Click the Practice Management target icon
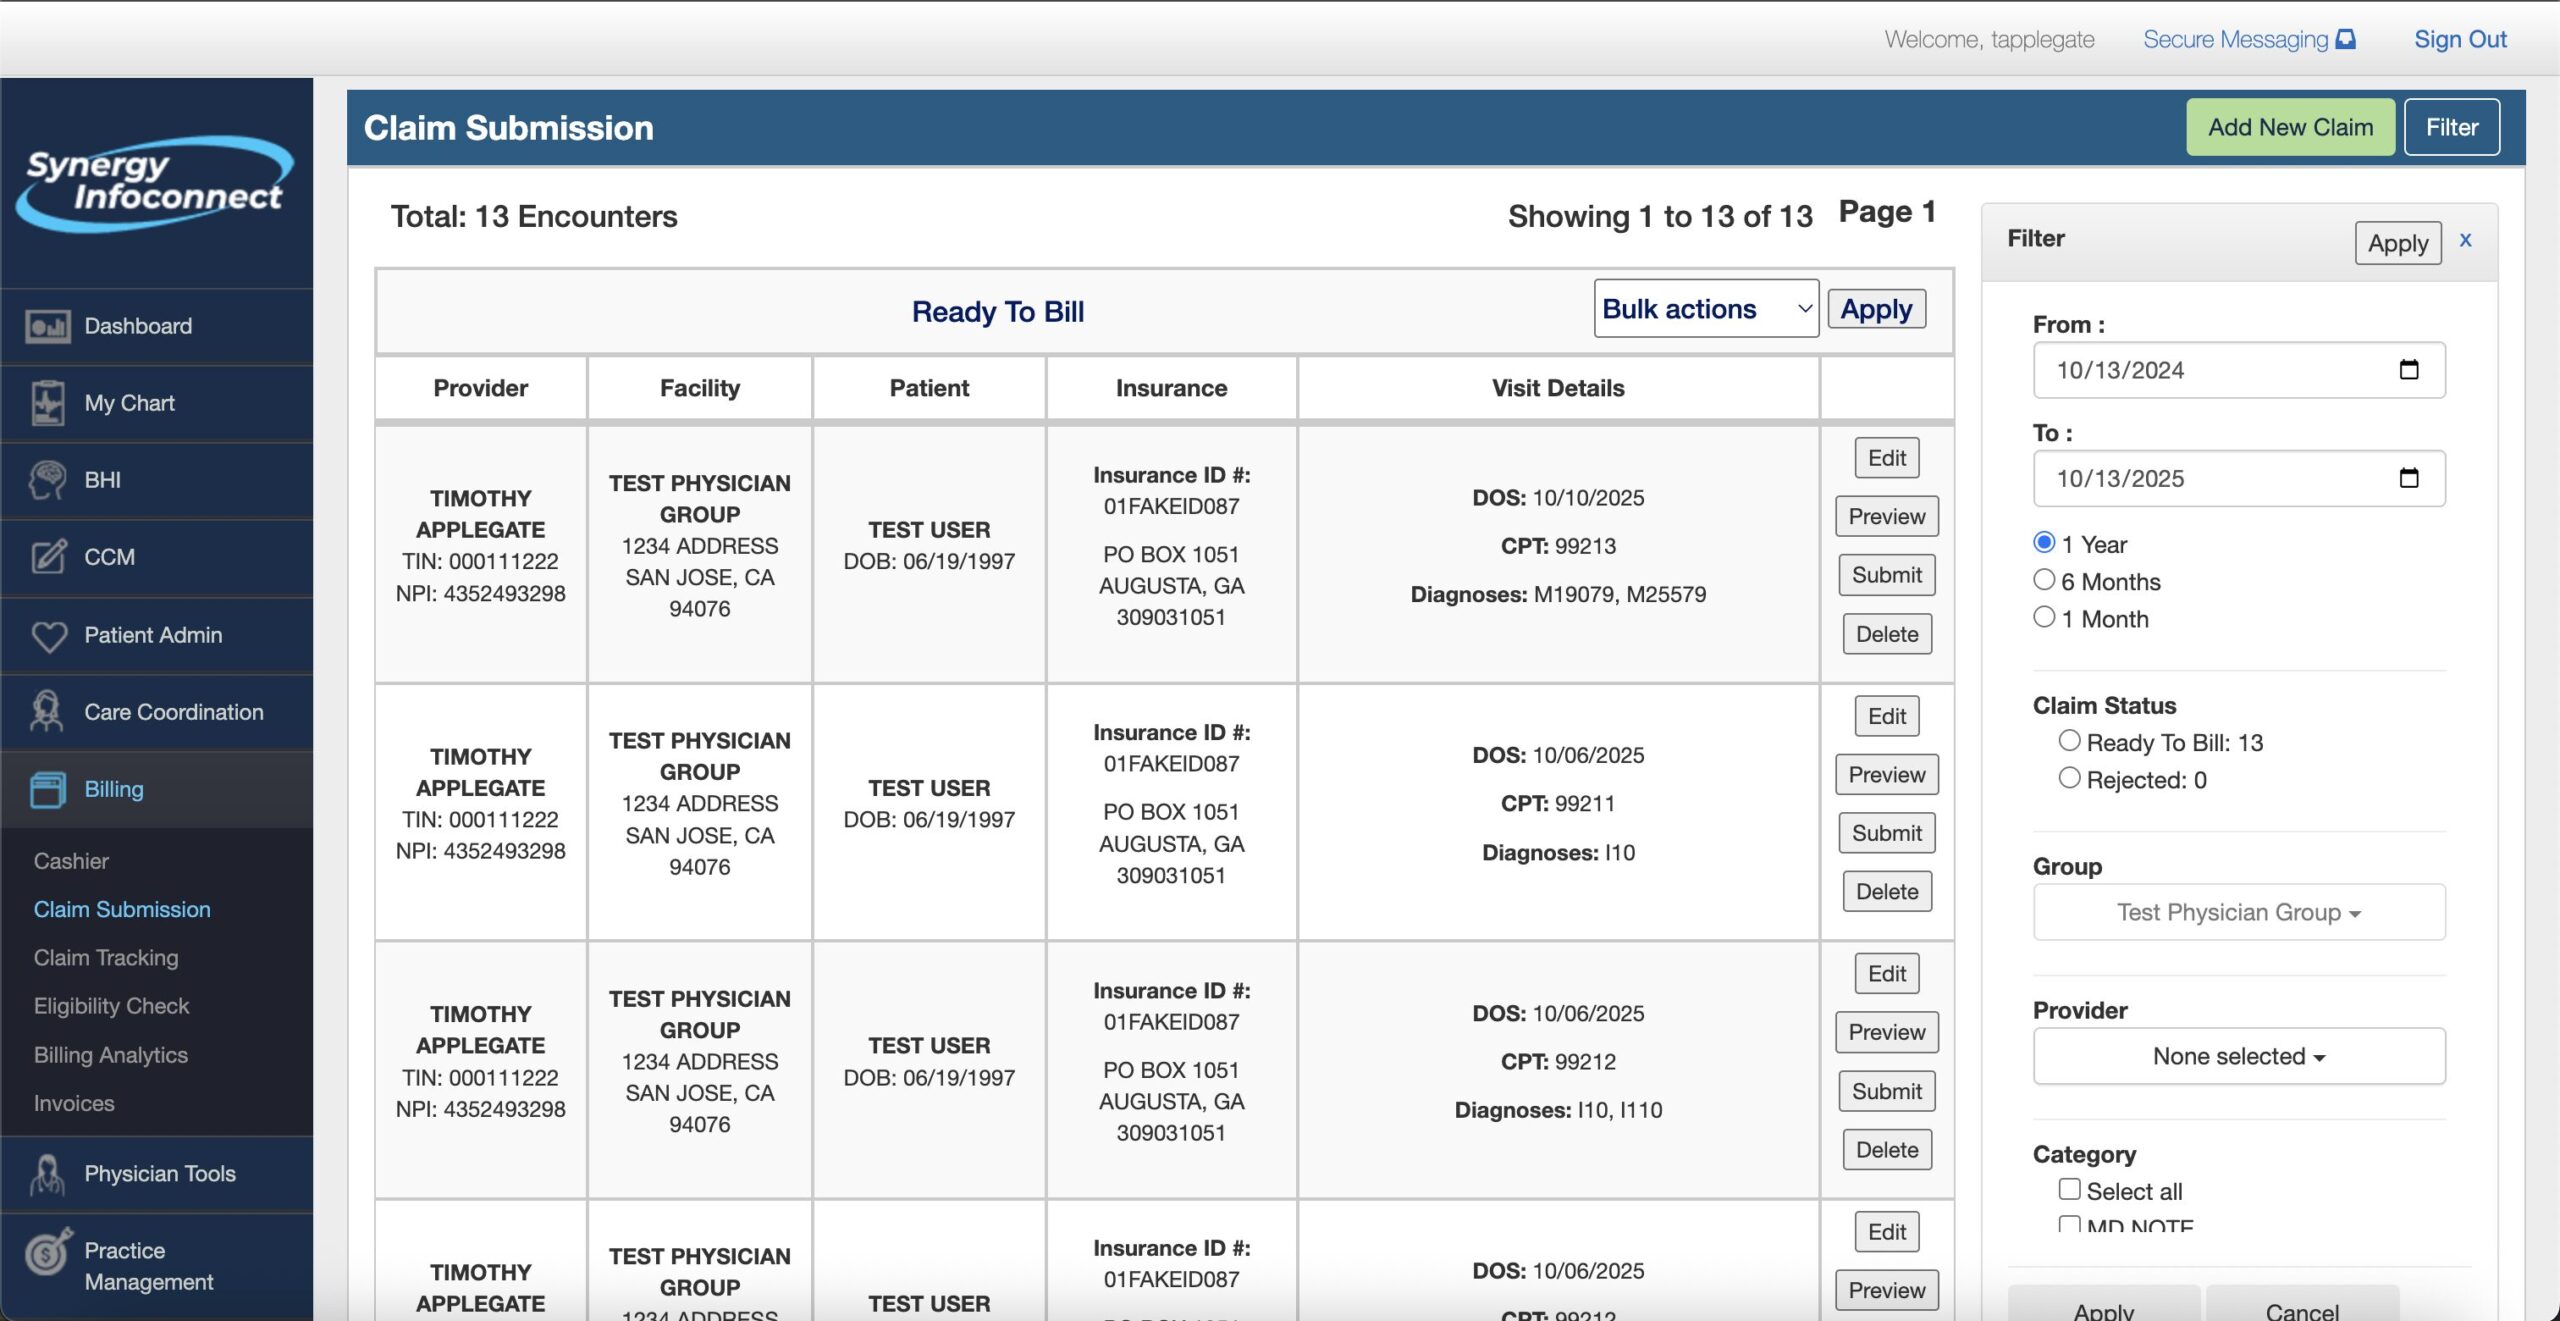This screenshot has height=1321, width=2560. (x=48, y=1253)
